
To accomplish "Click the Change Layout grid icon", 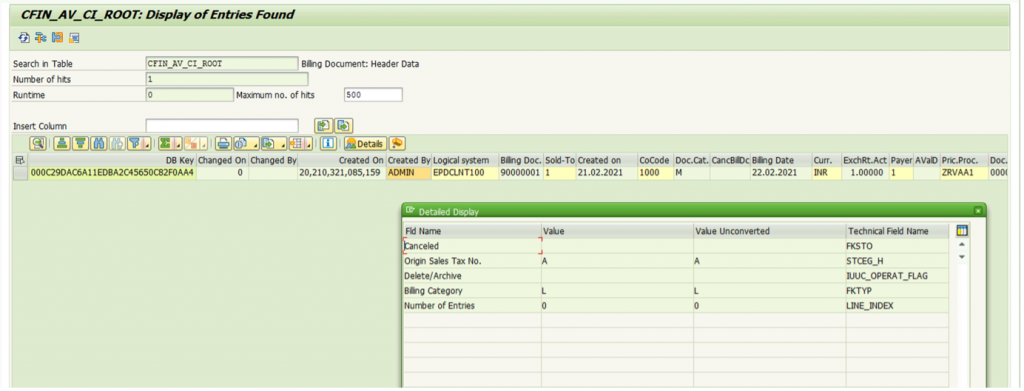I will (x=296, y=143).
